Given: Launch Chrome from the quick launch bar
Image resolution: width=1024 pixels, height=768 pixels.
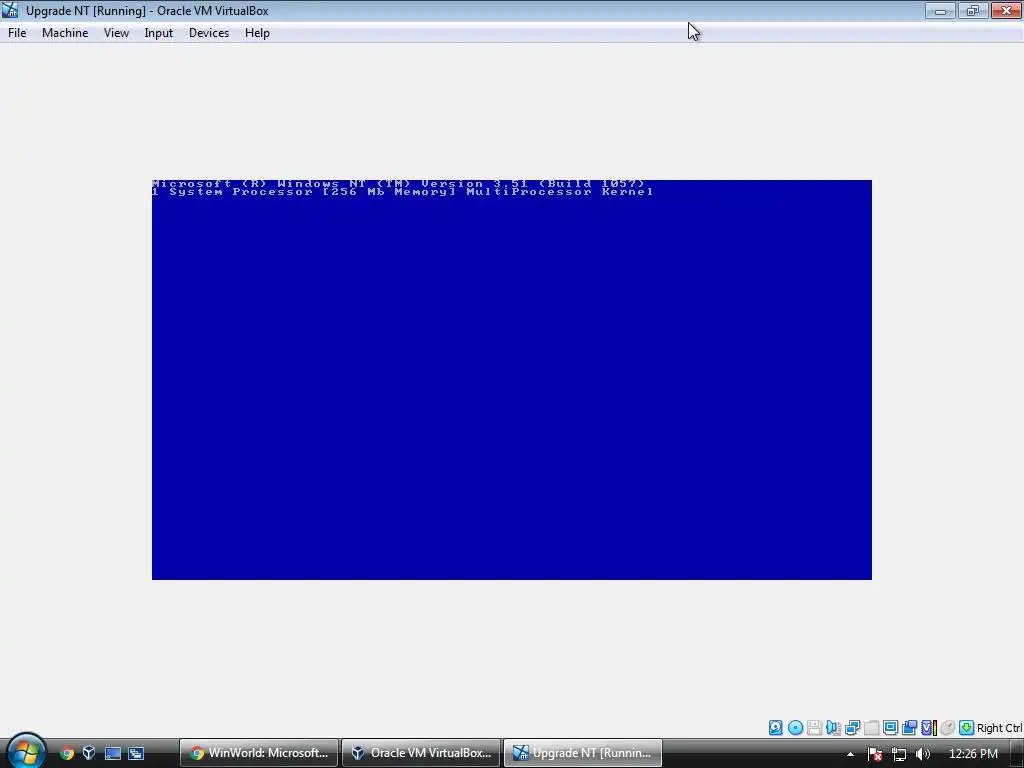Looking at the screenshot, I should (x=67, y=753).
